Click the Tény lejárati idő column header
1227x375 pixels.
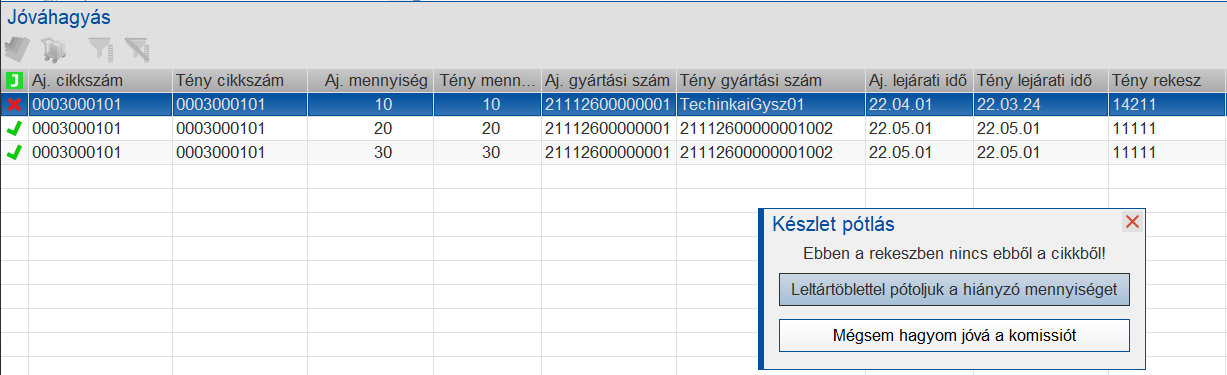(x=1040, y=80)
